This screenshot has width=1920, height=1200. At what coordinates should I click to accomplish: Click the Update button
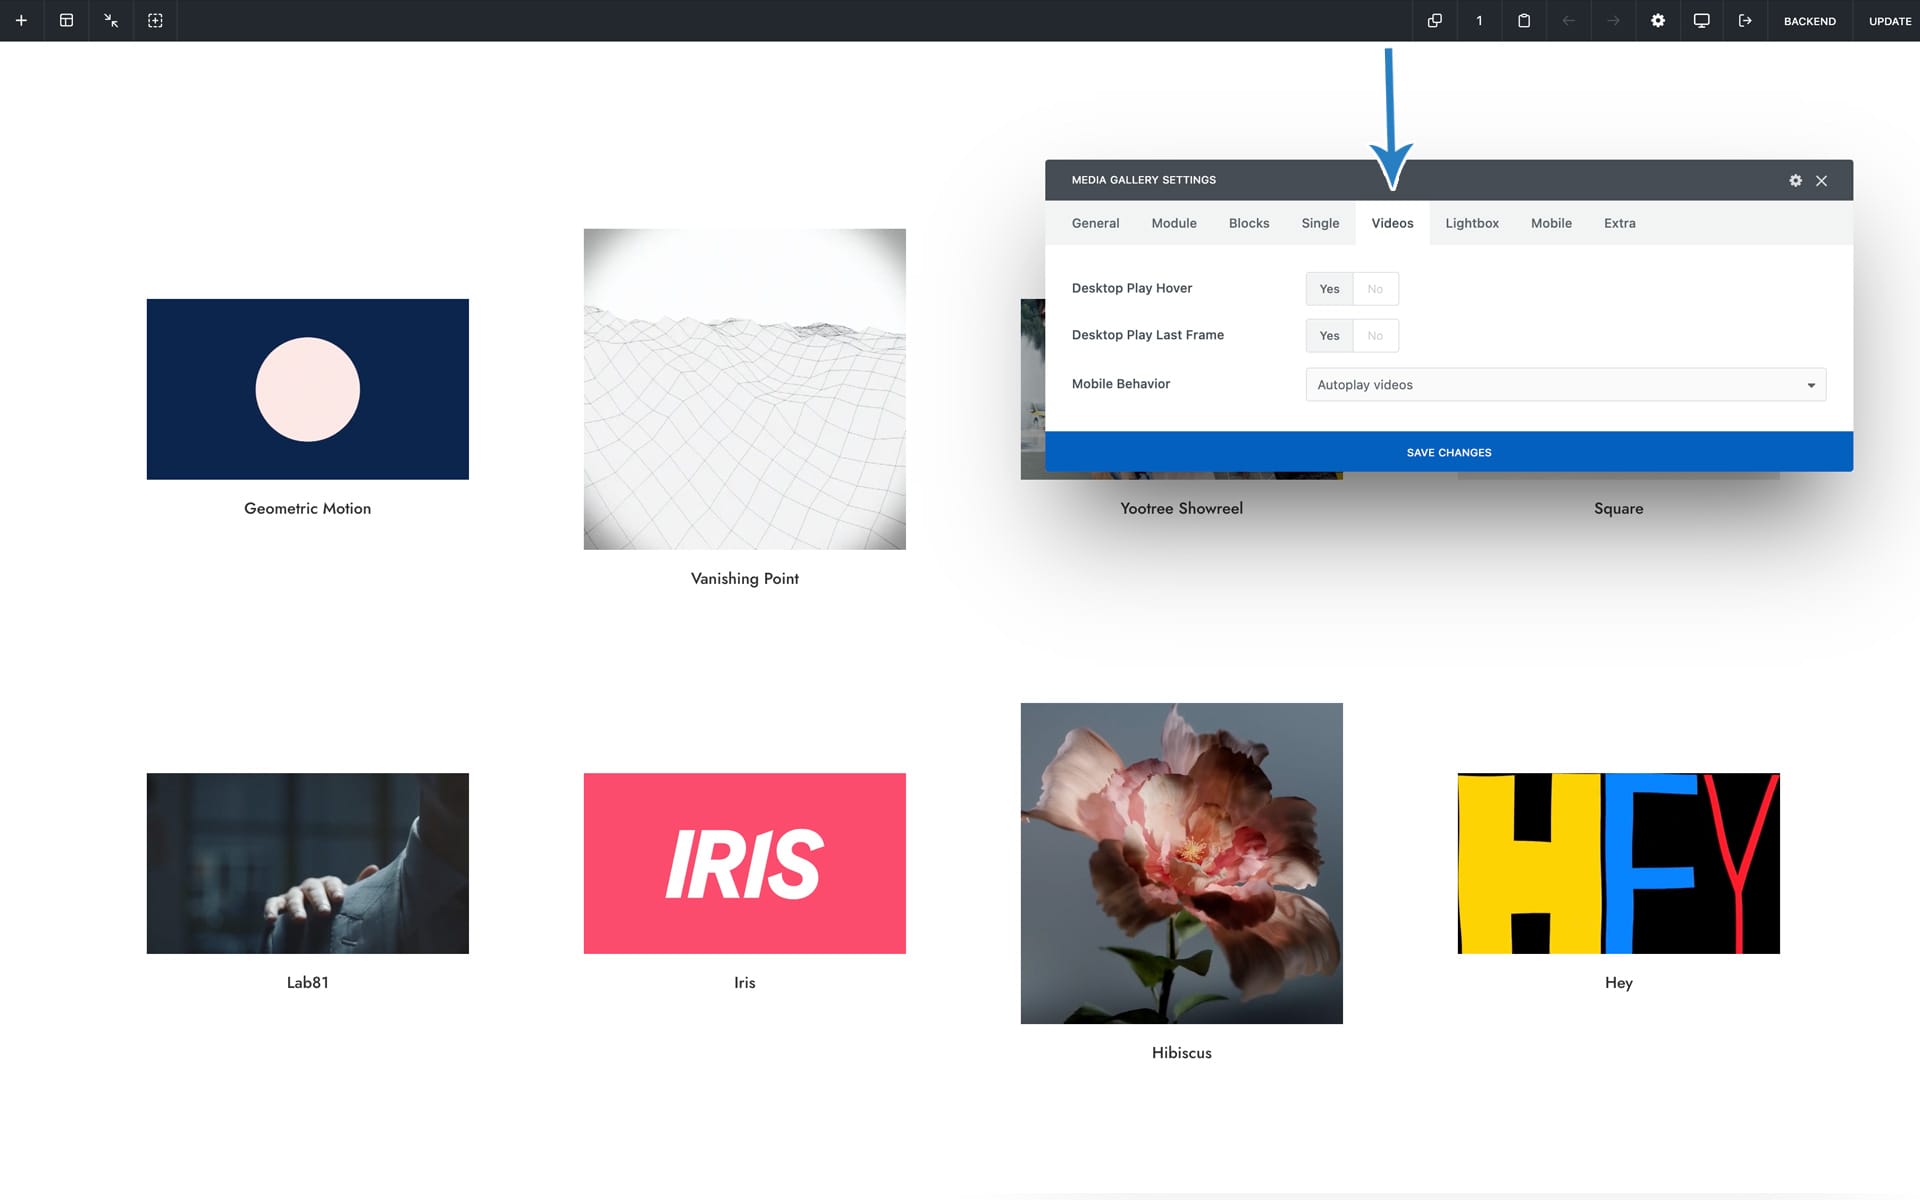[1889, 21]
